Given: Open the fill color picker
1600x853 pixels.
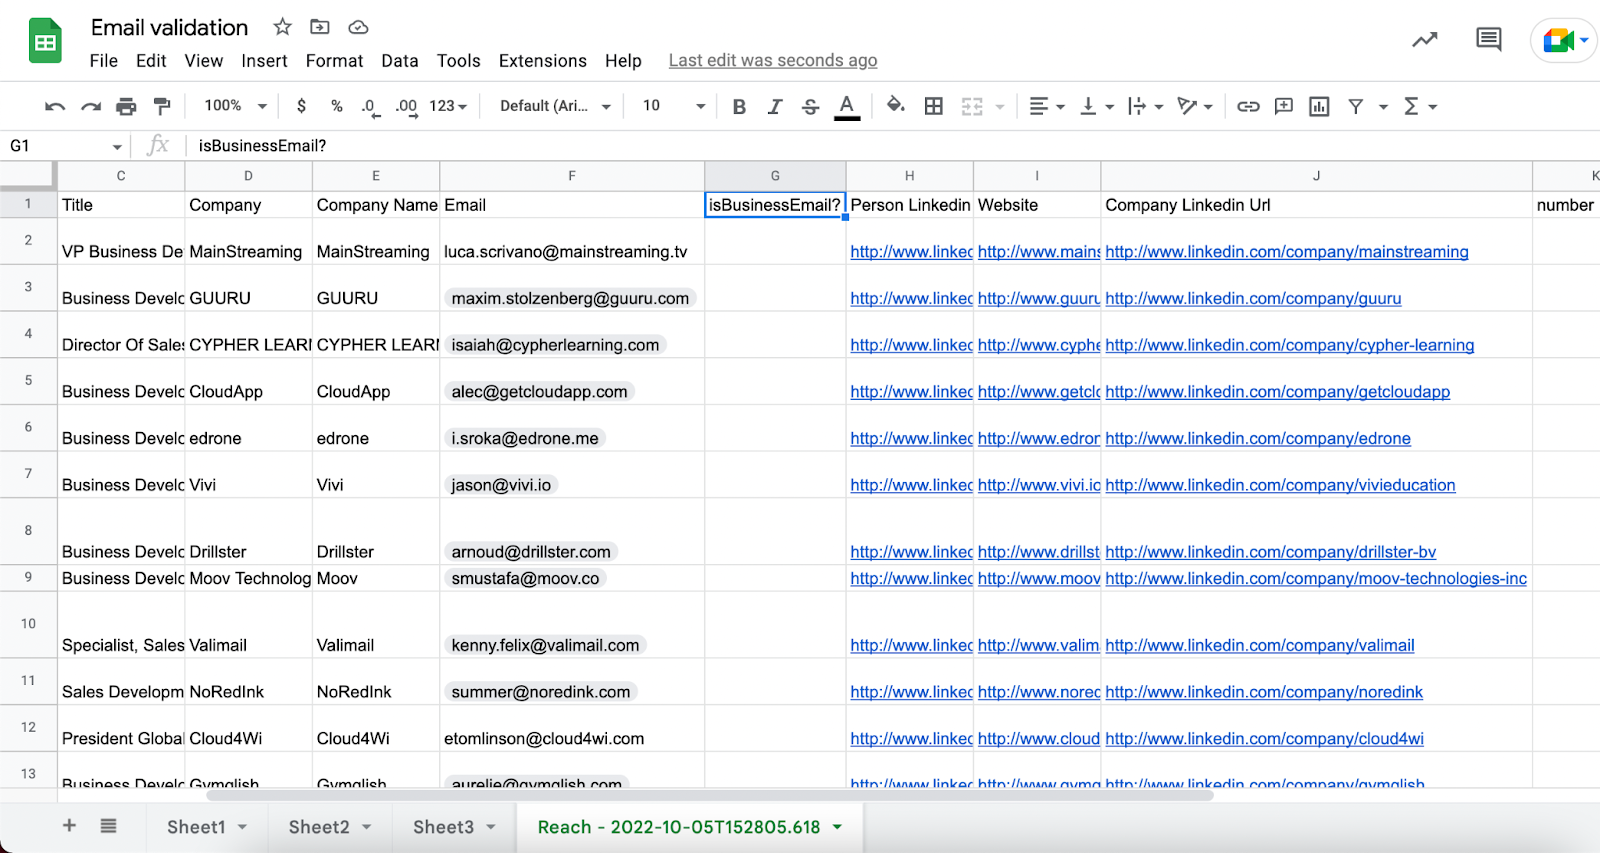Looking at the screenshot, I should pos(896,105).
